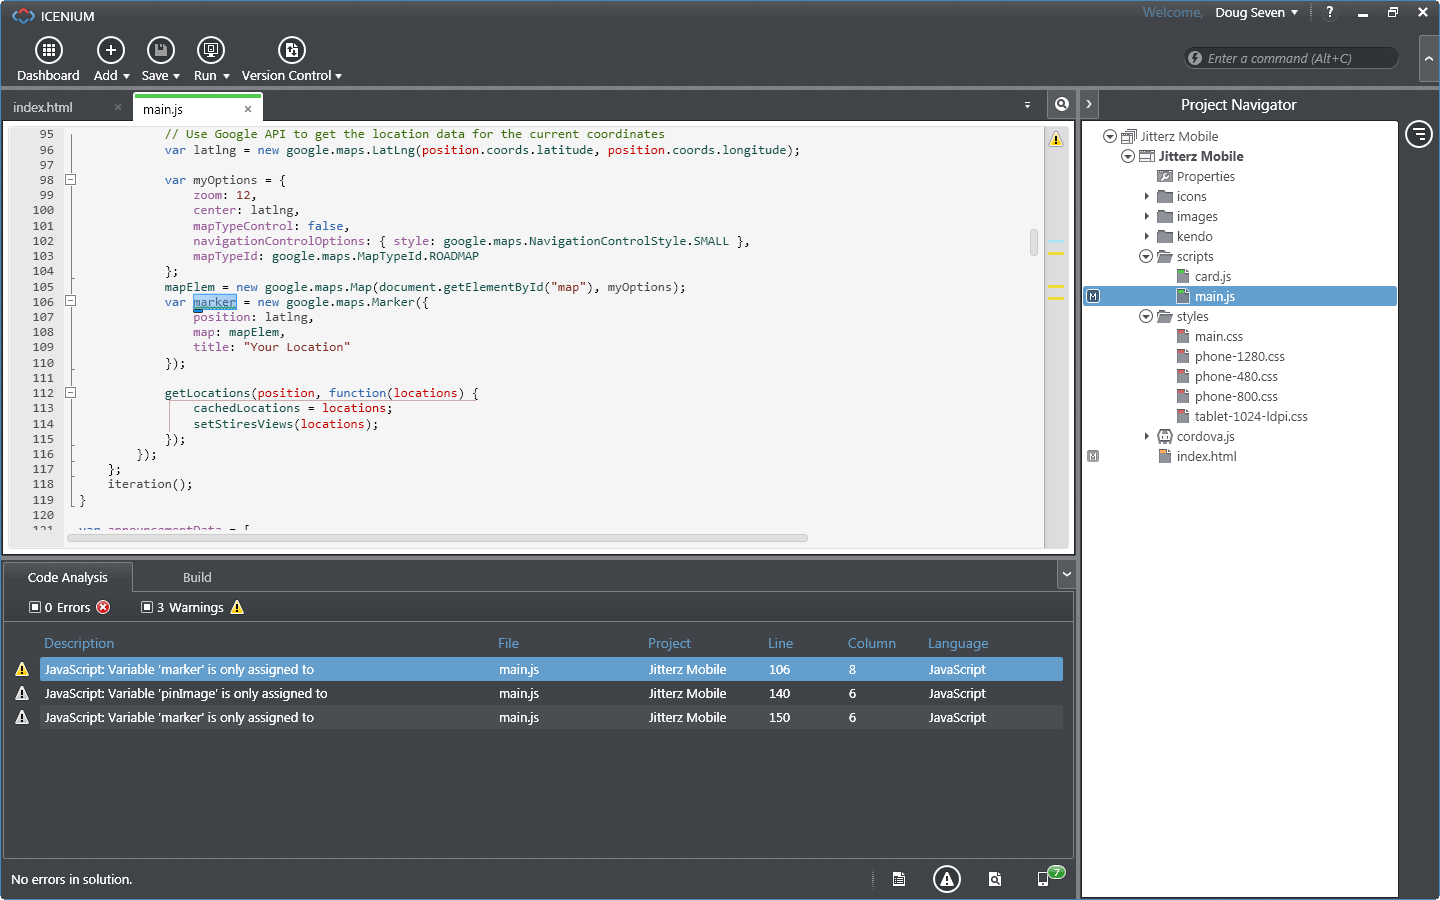The image size is (1440, 900).
Task: Open the Dashboard icon in toolbar
Action: 48,50
